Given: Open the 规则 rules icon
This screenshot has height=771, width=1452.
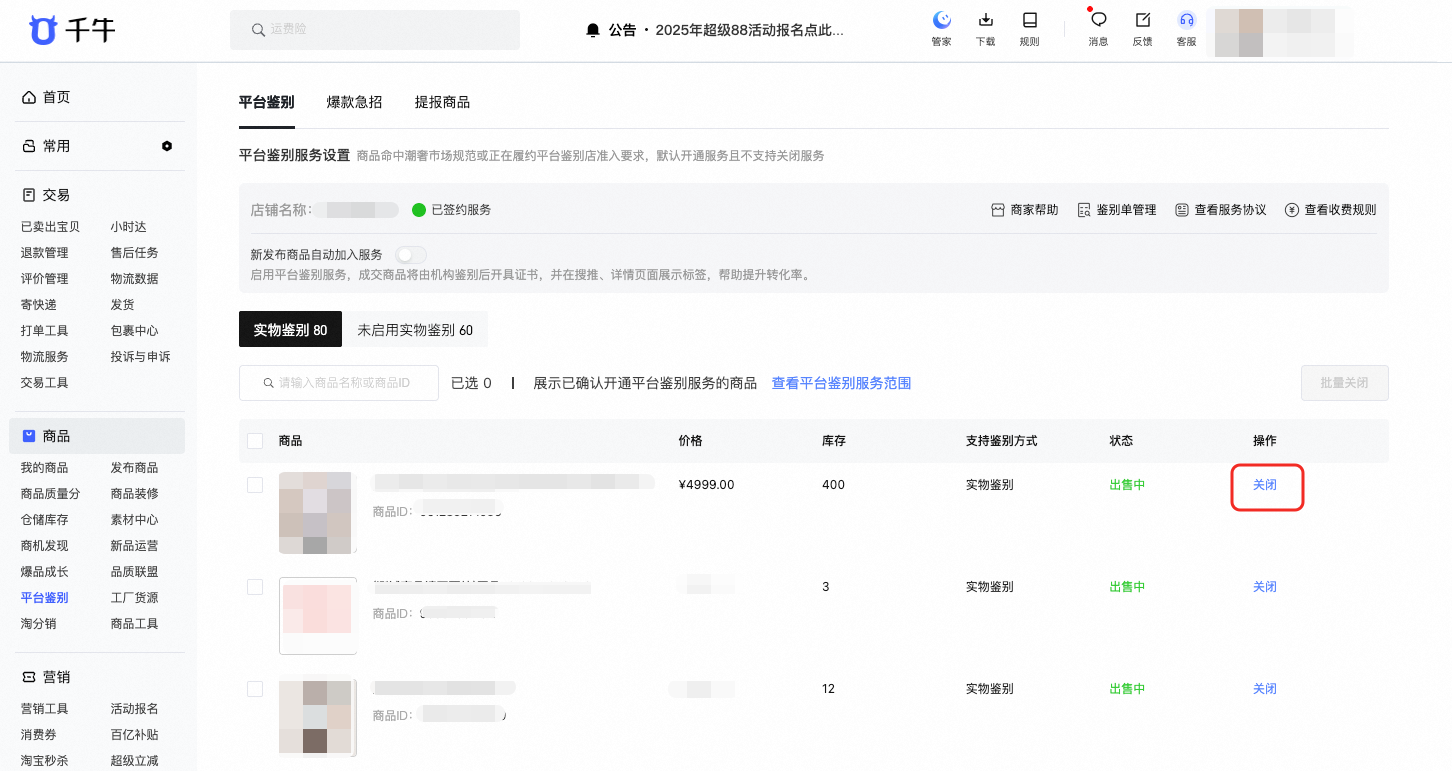Looking at the screenshot, I should pyautogui.click(x=1029, y=20).
